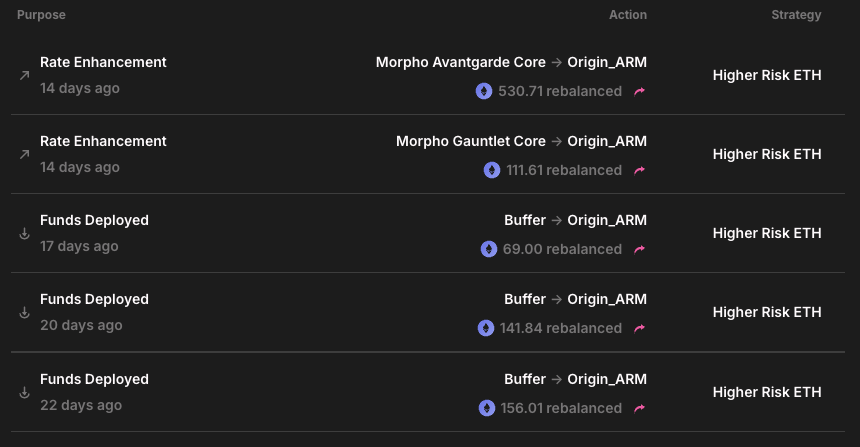Click the download arrow icon on 22 days ago row
This screenshot has height=447, width=860.
(25, 392)
